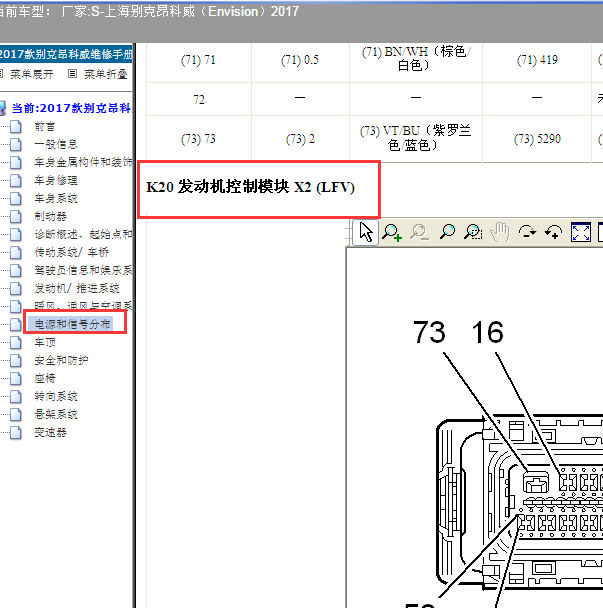Open the 安全和防护 chapter
Image resolution: width=603 pixels, height=608 pixels.
pyautogui.click(x=61, y=361)
